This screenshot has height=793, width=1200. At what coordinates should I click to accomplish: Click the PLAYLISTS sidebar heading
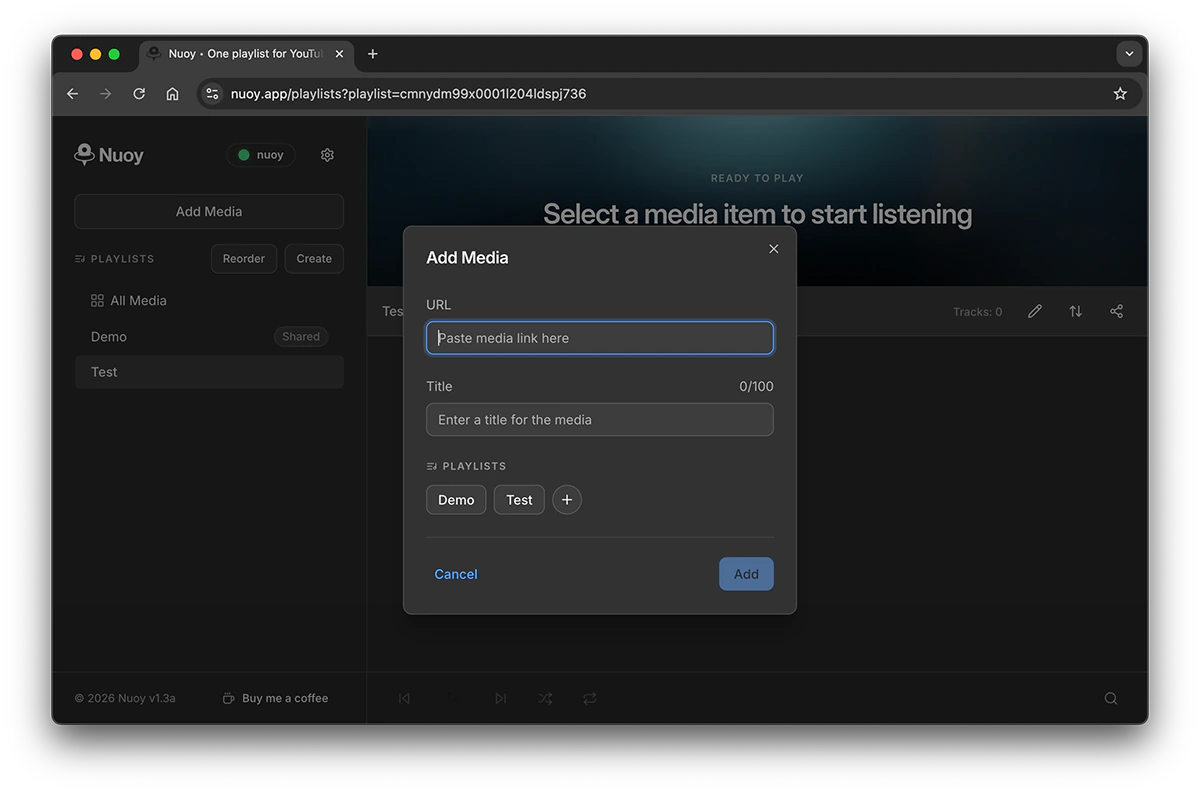(x=122, y=259)
